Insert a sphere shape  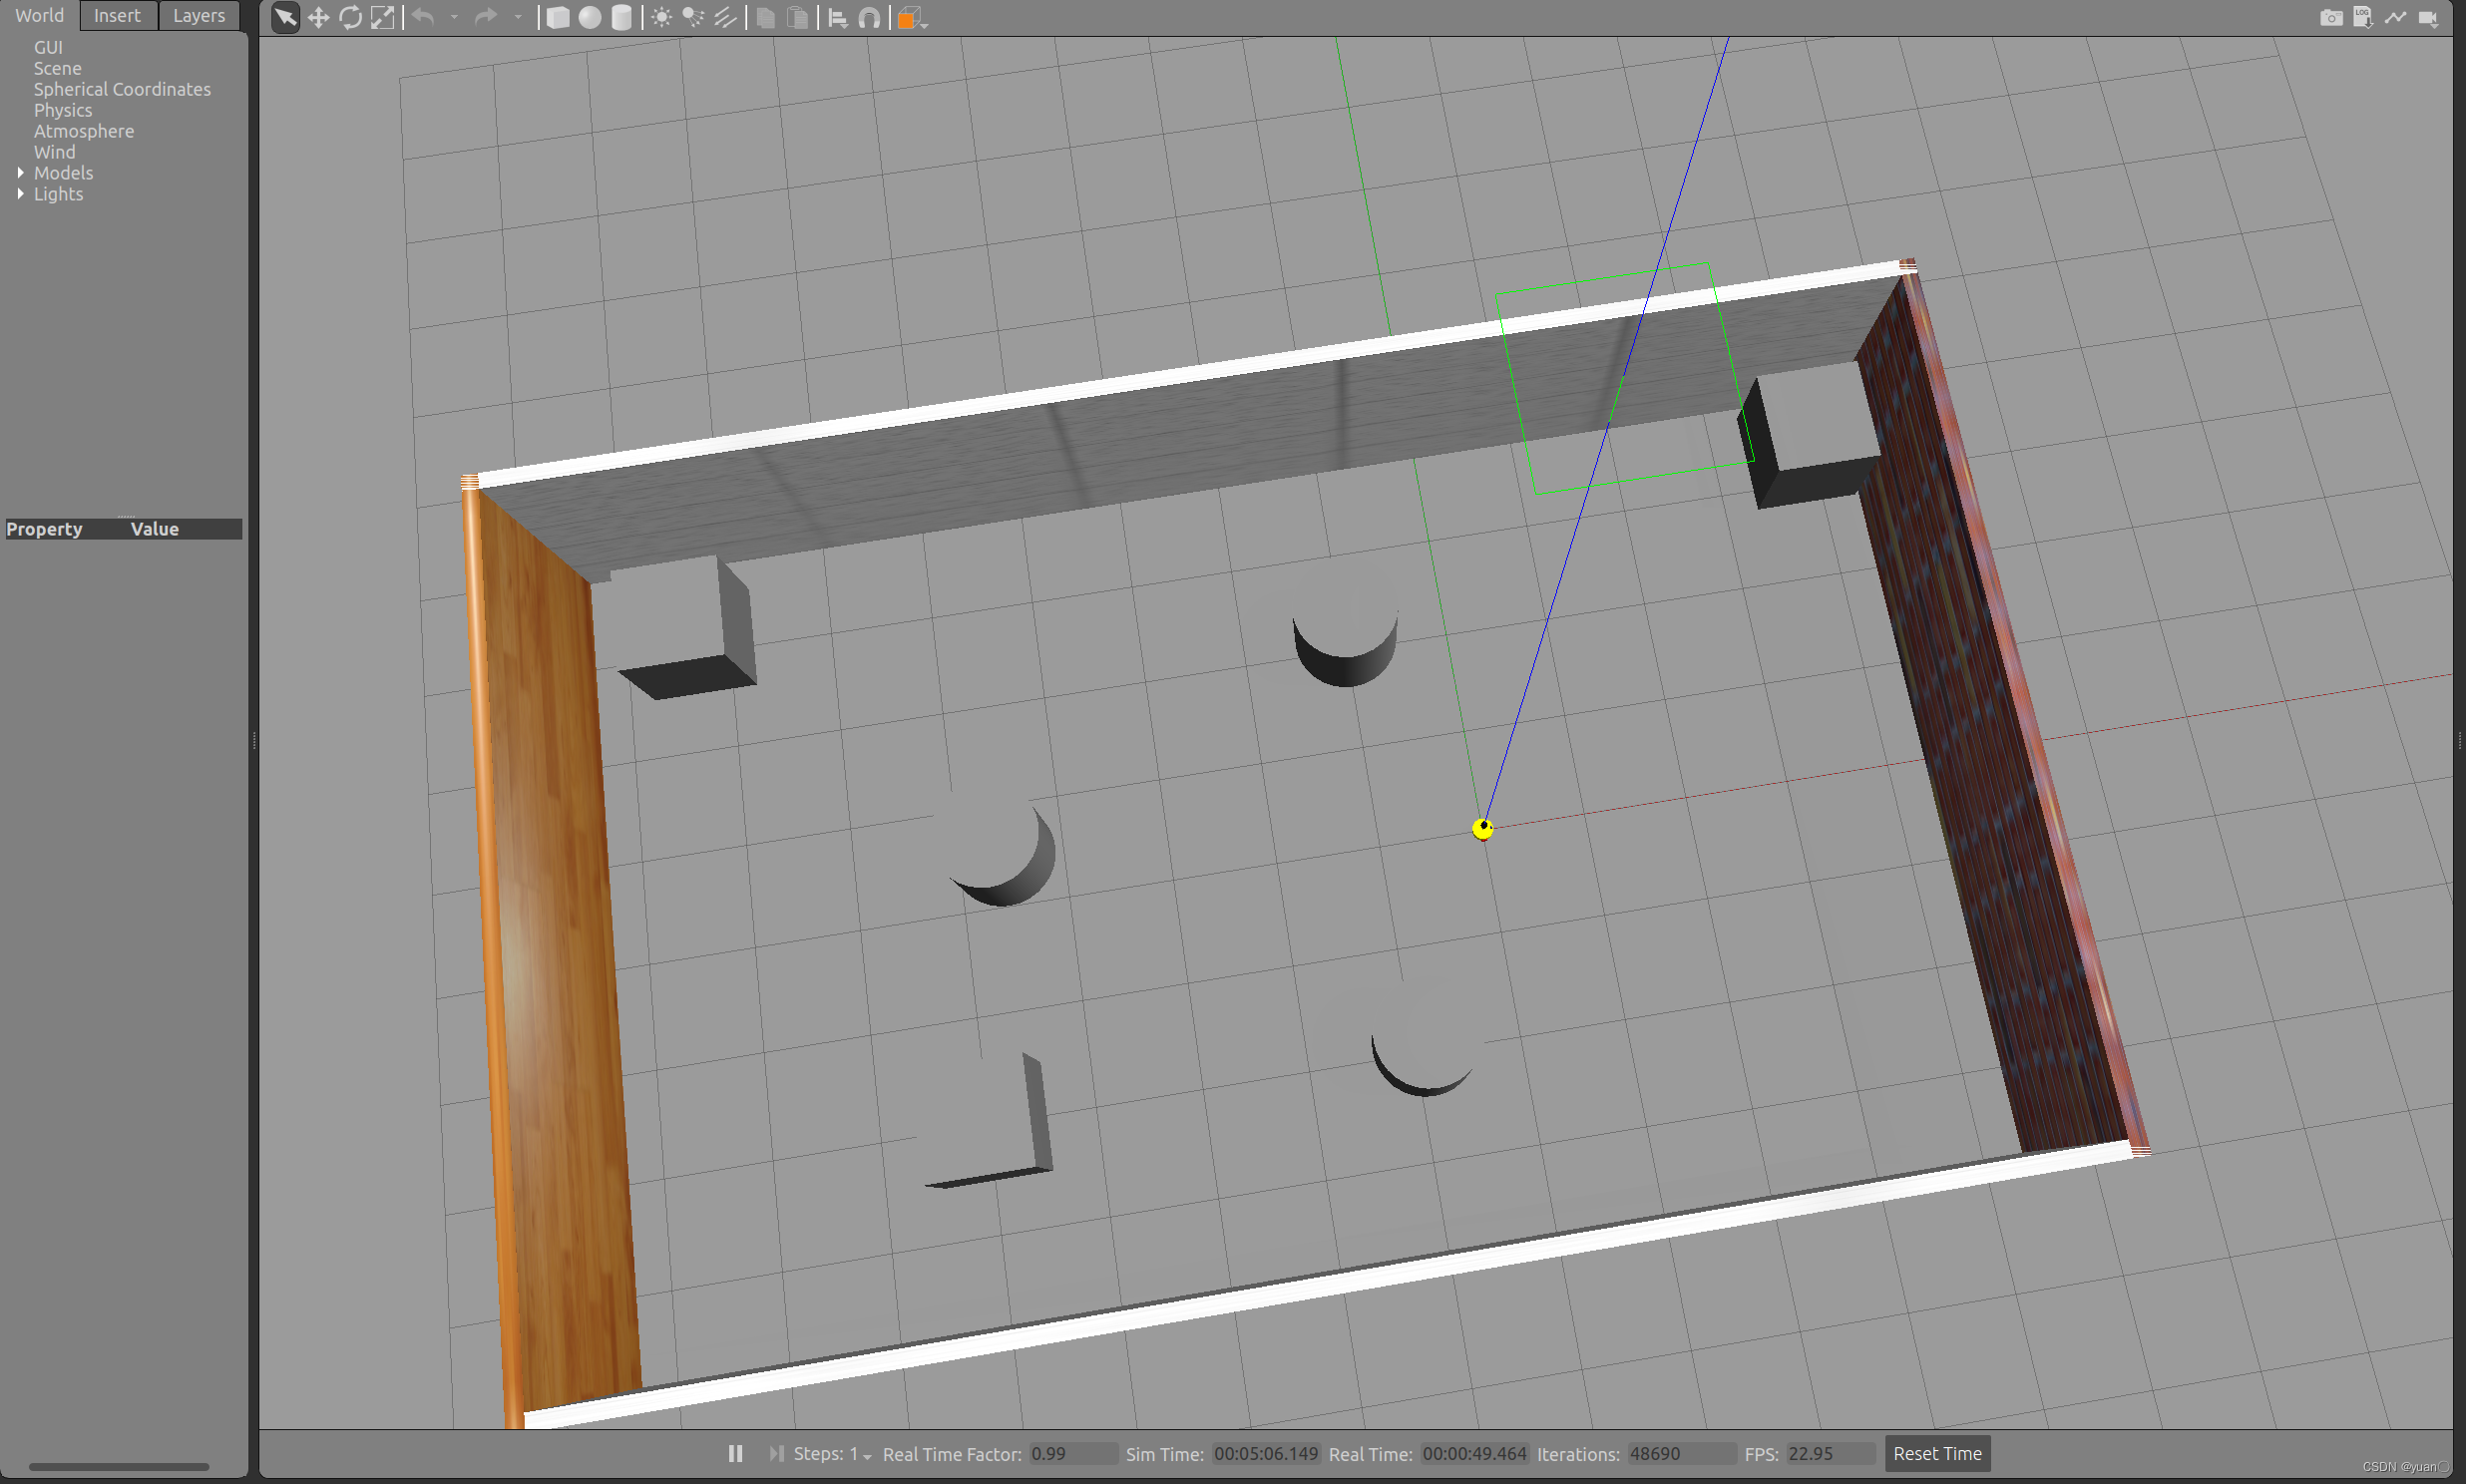(x=590, y=17)
